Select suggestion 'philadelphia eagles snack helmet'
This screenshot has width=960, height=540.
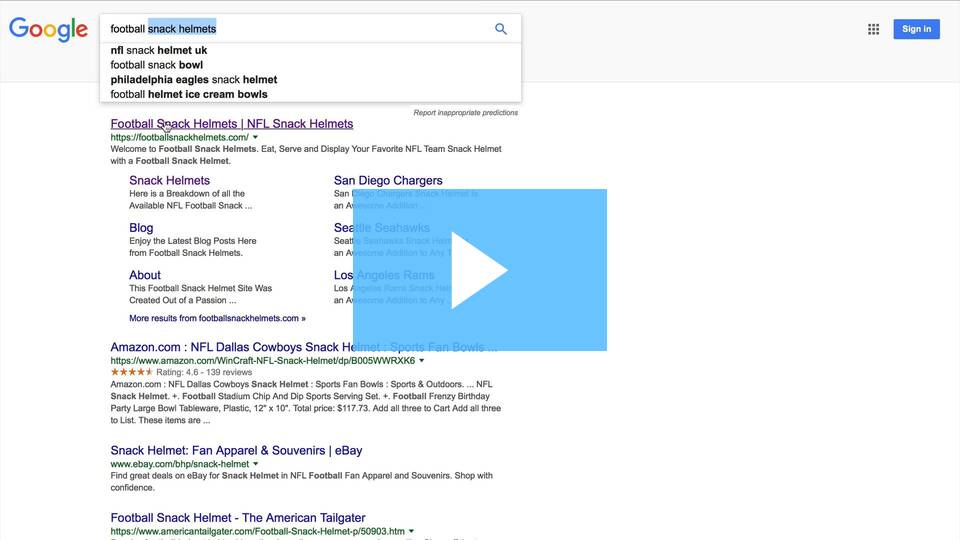coord(310,80)
